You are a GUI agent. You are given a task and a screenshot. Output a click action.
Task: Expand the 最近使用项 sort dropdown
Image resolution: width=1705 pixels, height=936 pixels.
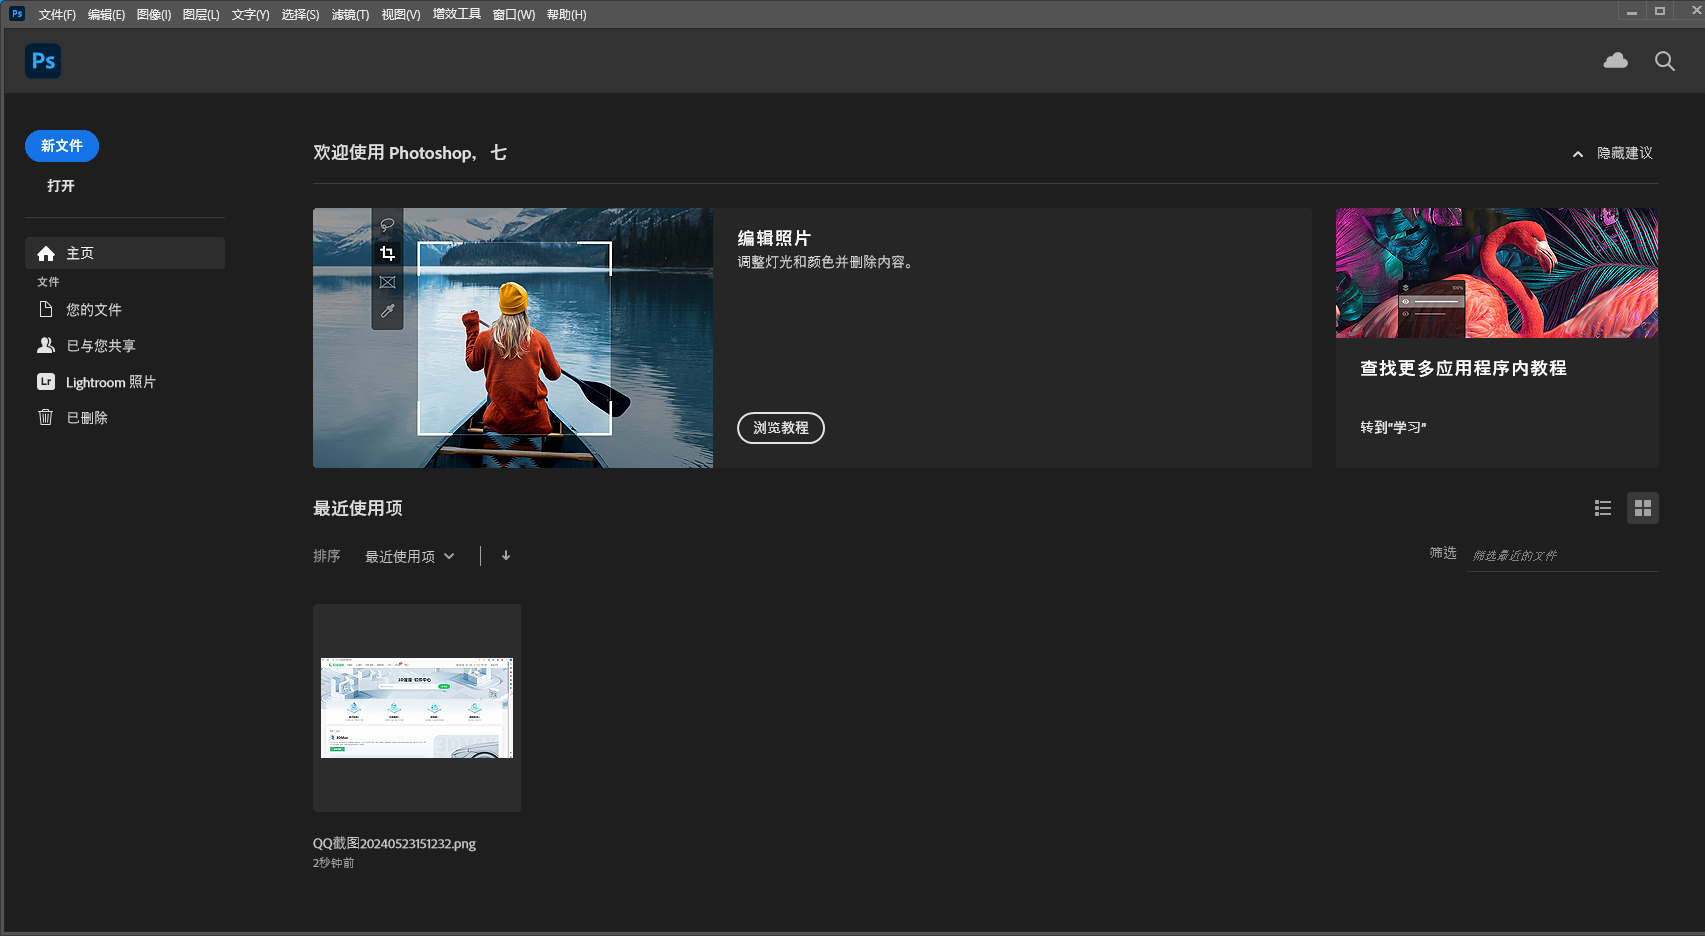409,556
